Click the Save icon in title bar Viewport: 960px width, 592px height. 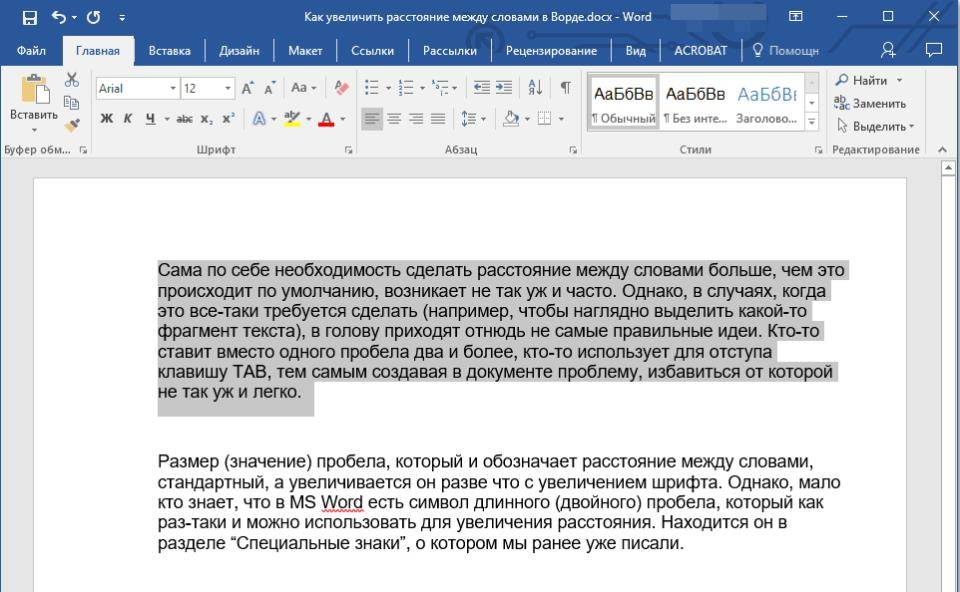29,17
